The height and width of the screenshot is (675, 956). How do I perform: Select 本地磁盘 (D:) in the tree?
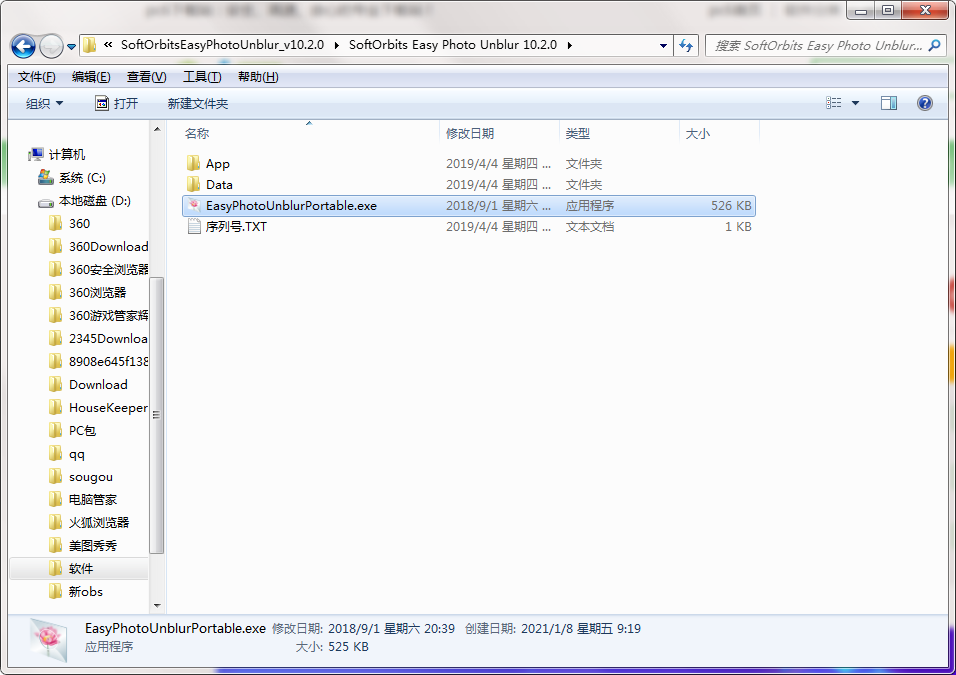[95, 201]
